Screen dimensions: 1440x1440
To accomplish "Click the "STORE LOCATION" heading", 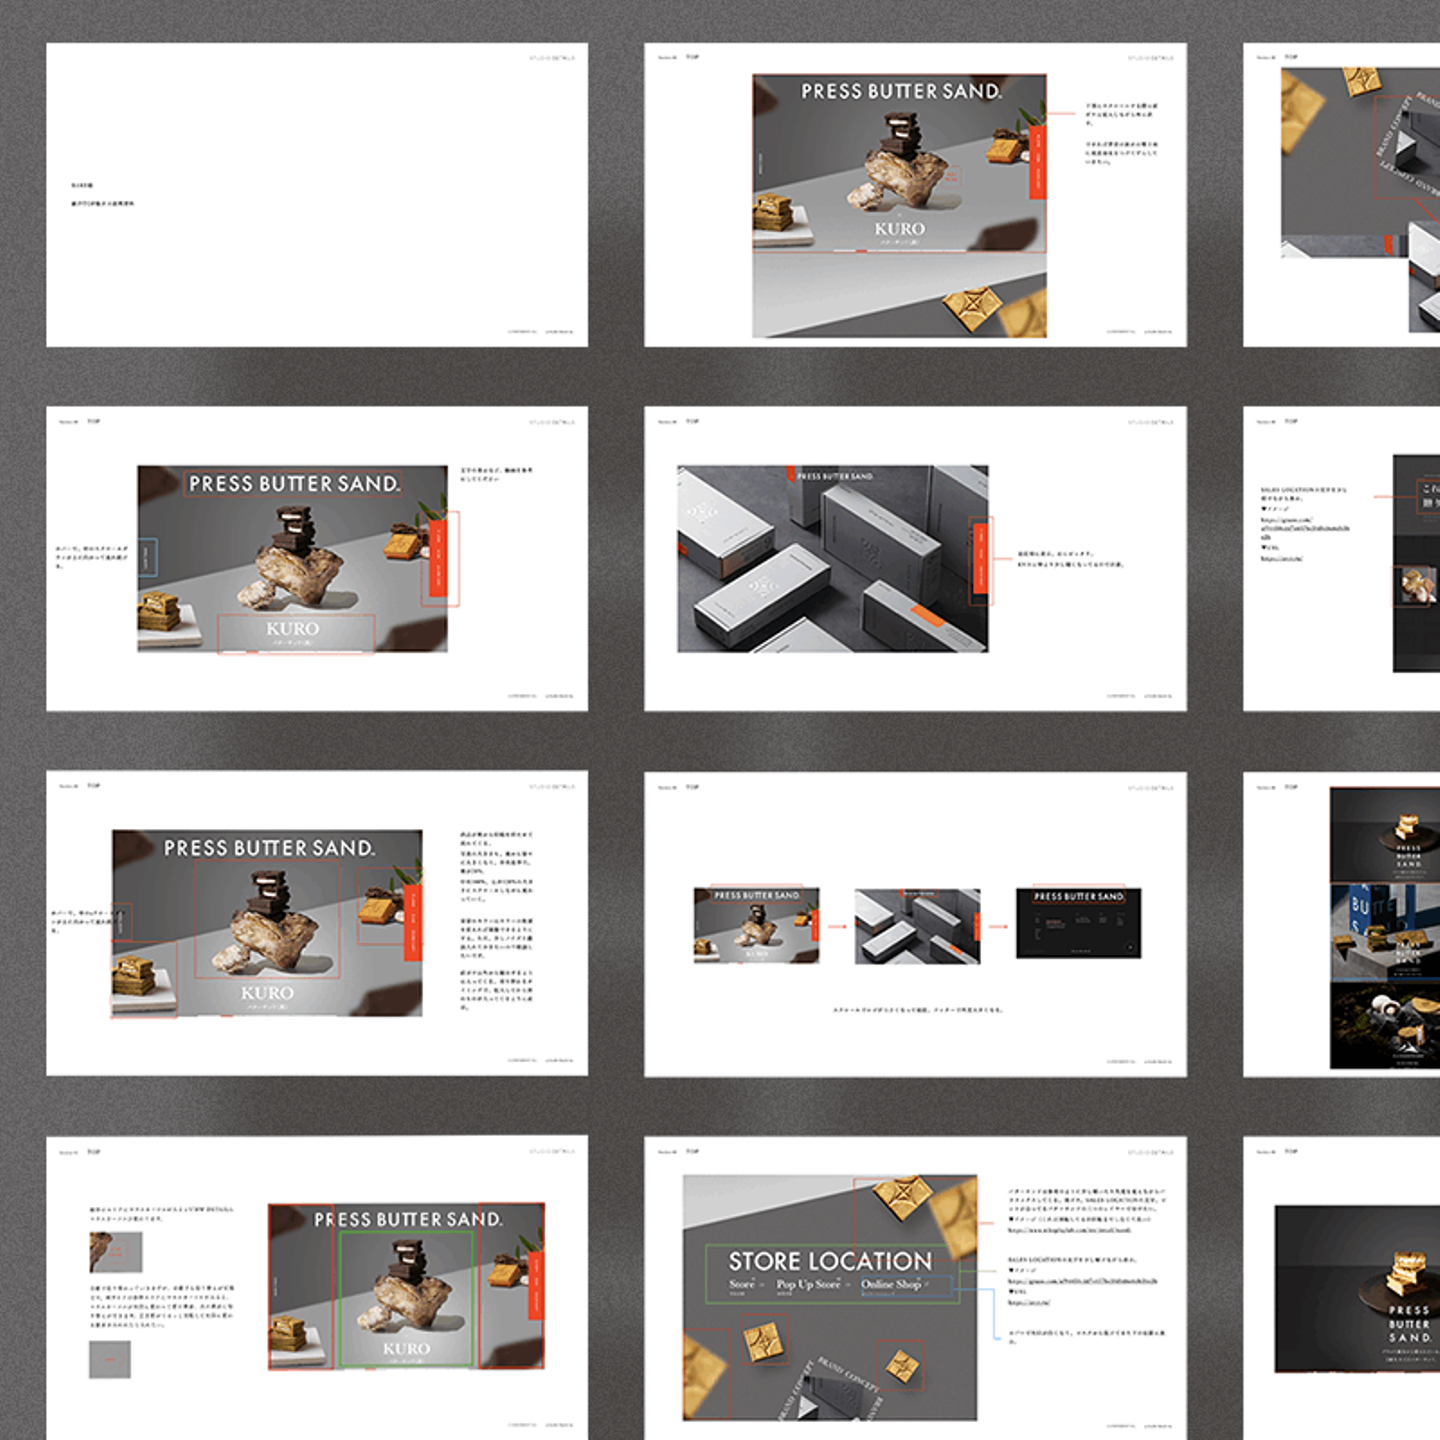I will click(x=830, y=1261).
